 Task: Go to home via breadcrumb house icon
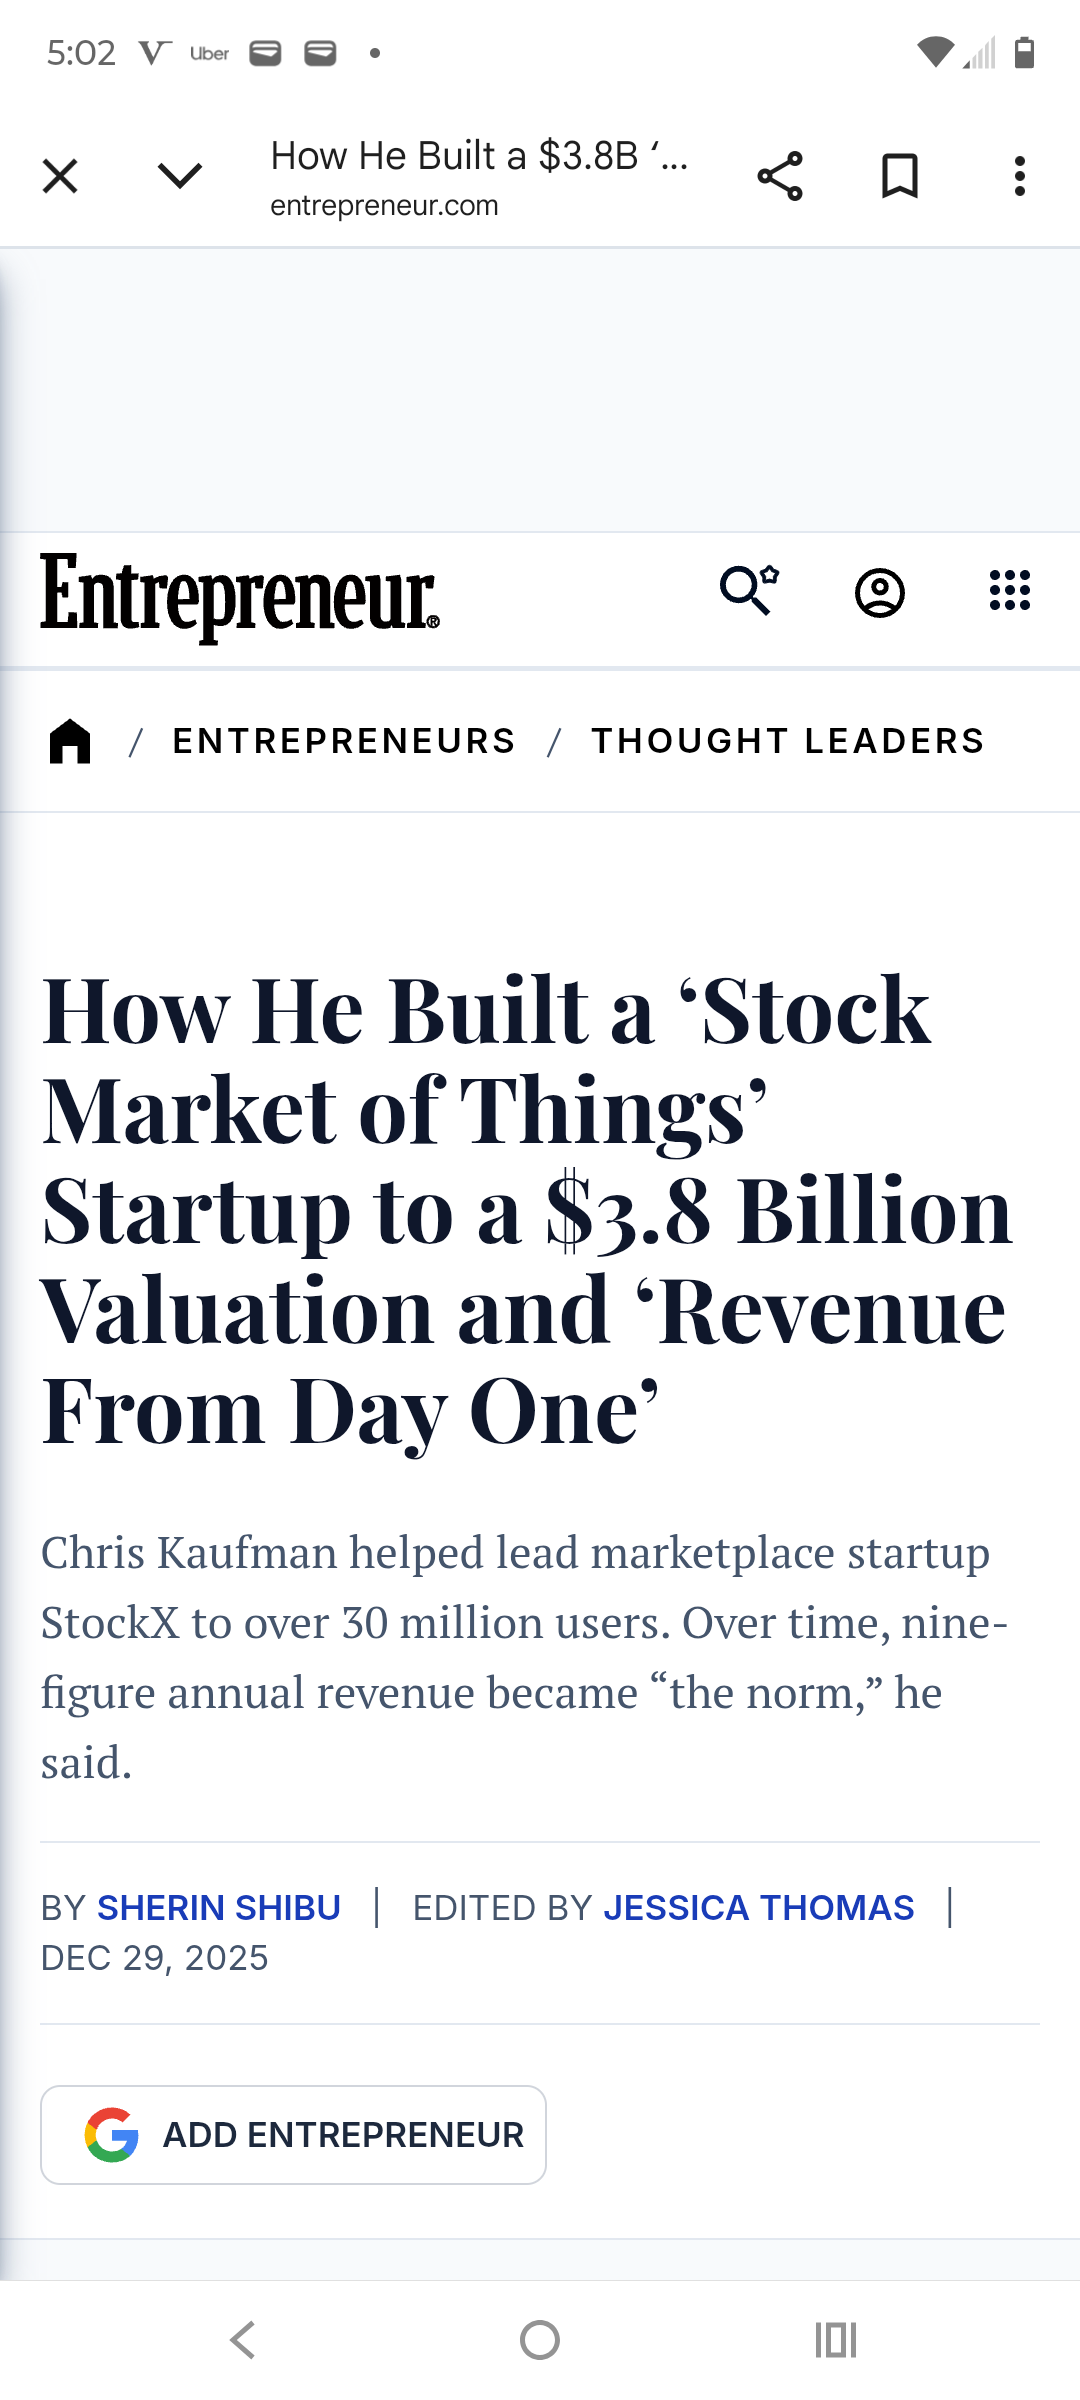click(70, 742)
